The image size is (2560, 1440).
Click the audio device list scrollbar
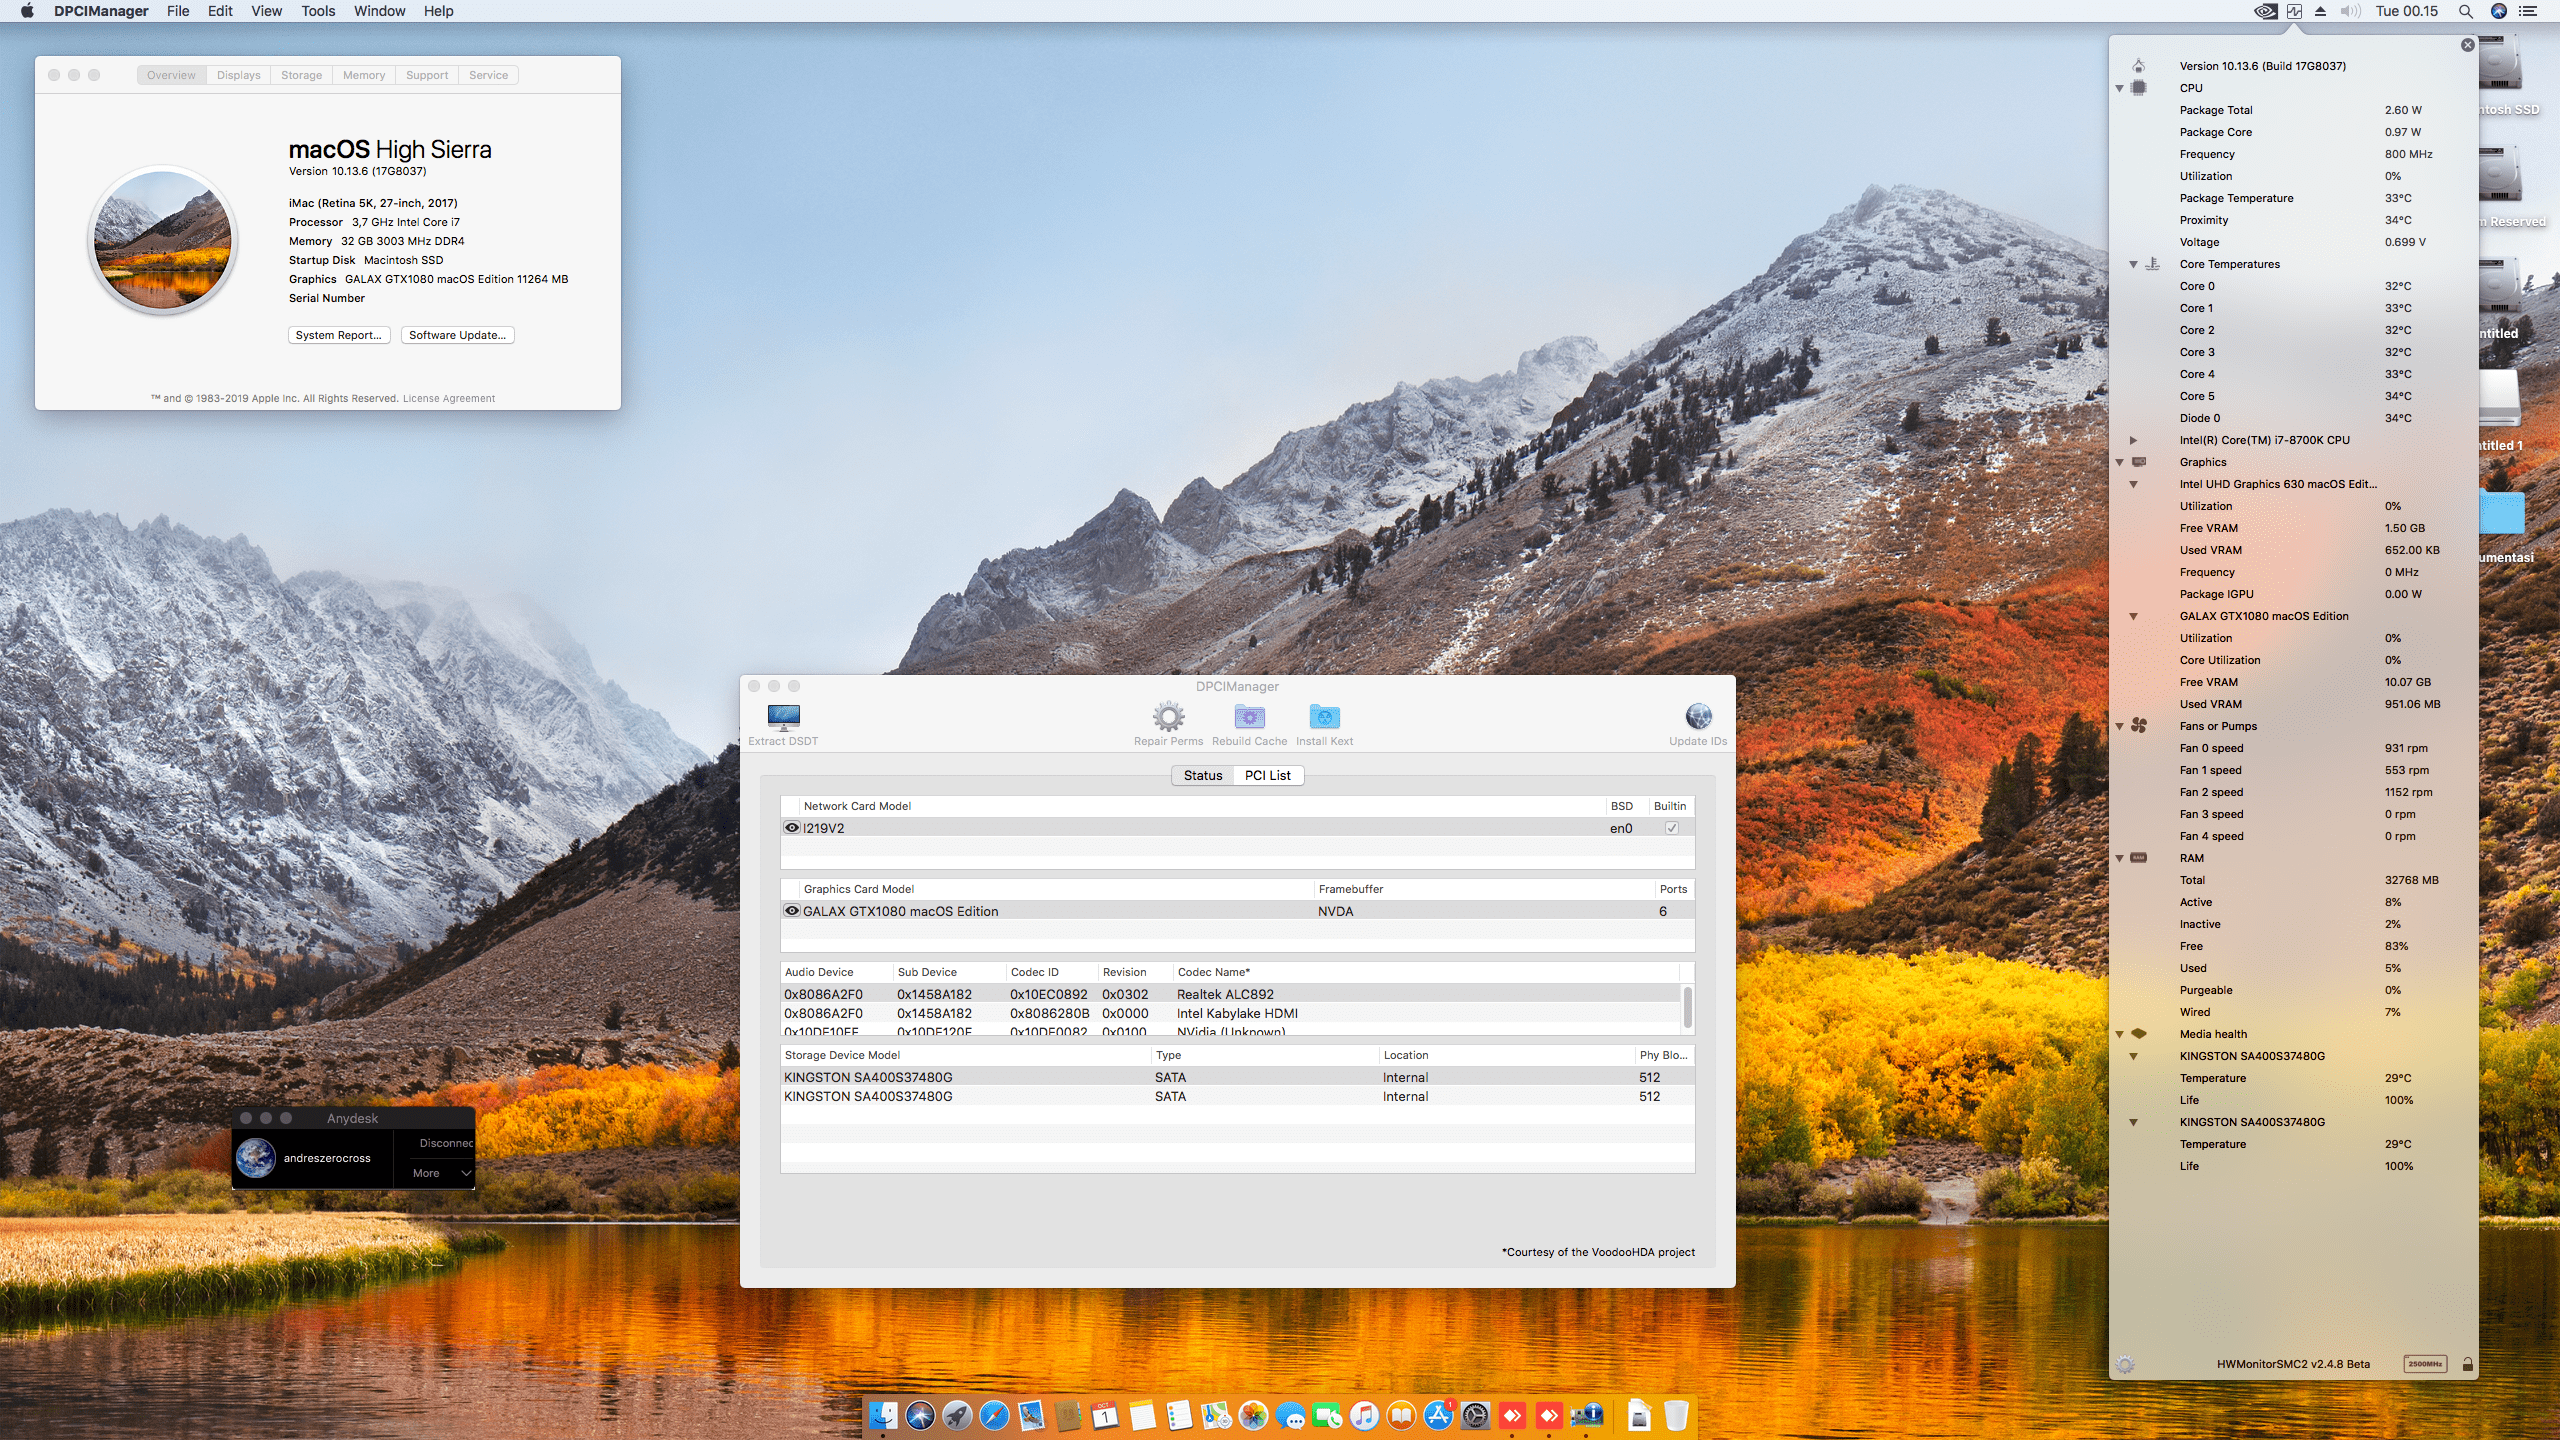coord(1688,1008)
